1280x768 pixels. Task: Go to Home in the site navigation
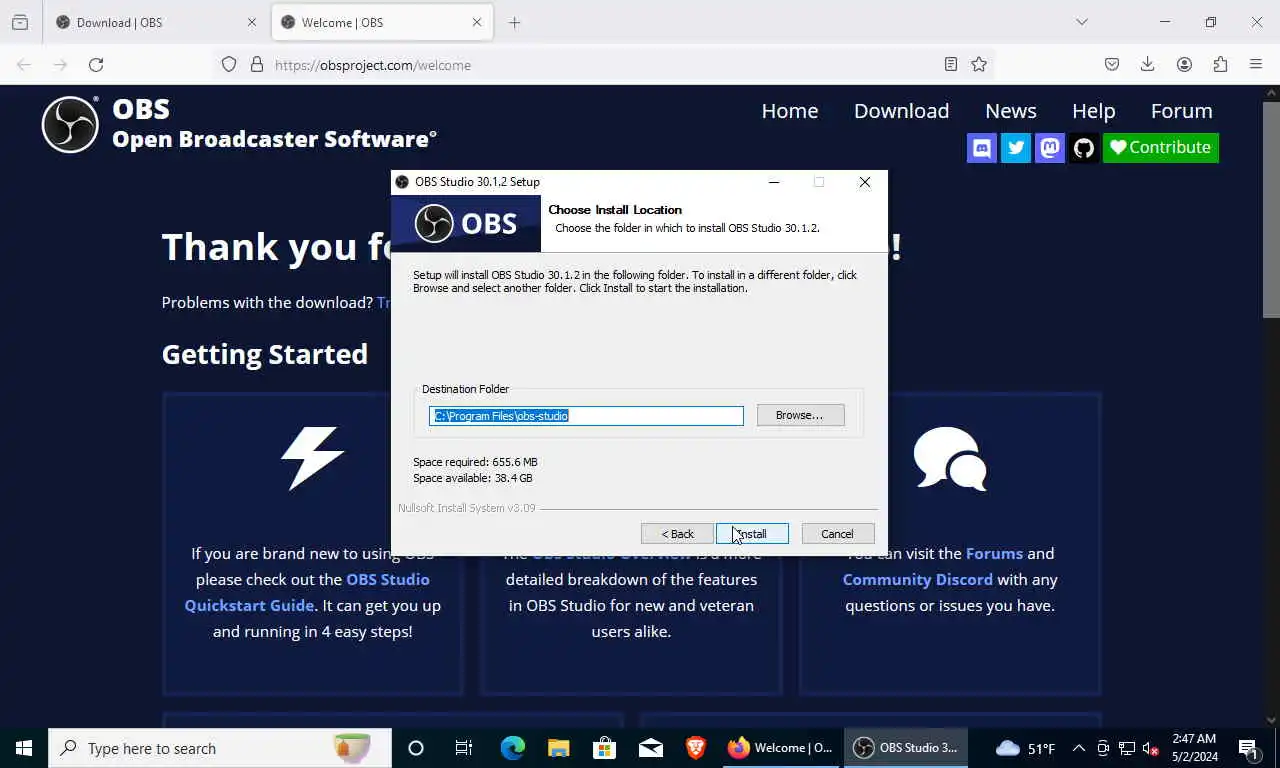tap(790, 111)
